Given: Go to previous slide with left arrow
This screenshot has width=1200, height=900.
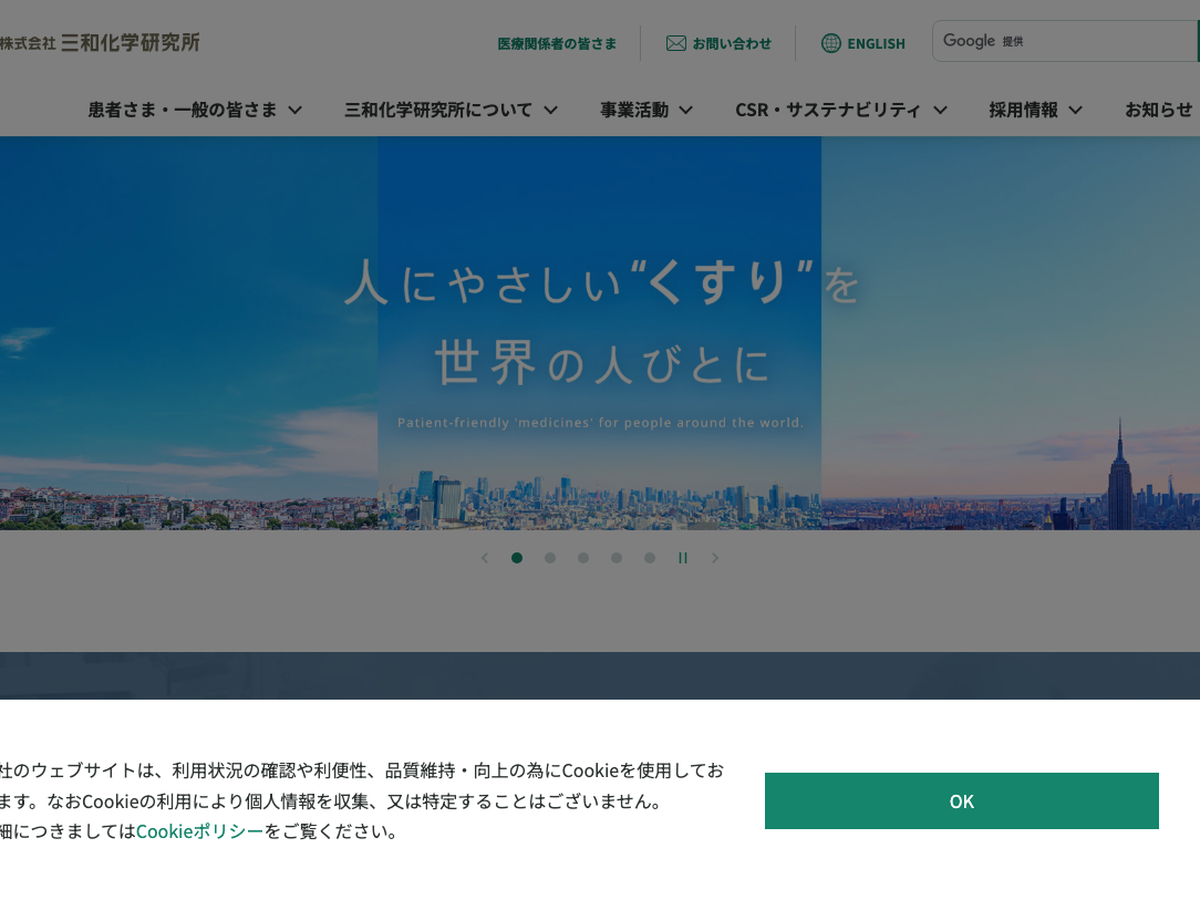Looking at the screenshot, I should (485, 558).
